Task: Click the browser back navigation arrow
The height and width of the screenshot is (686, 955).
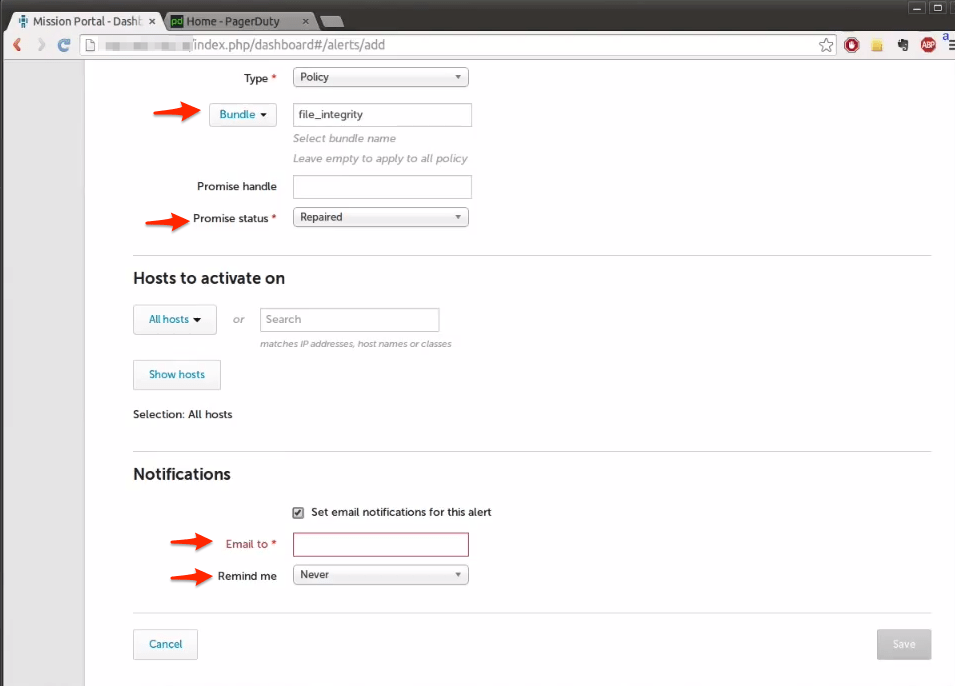Action: click(14, 44)
